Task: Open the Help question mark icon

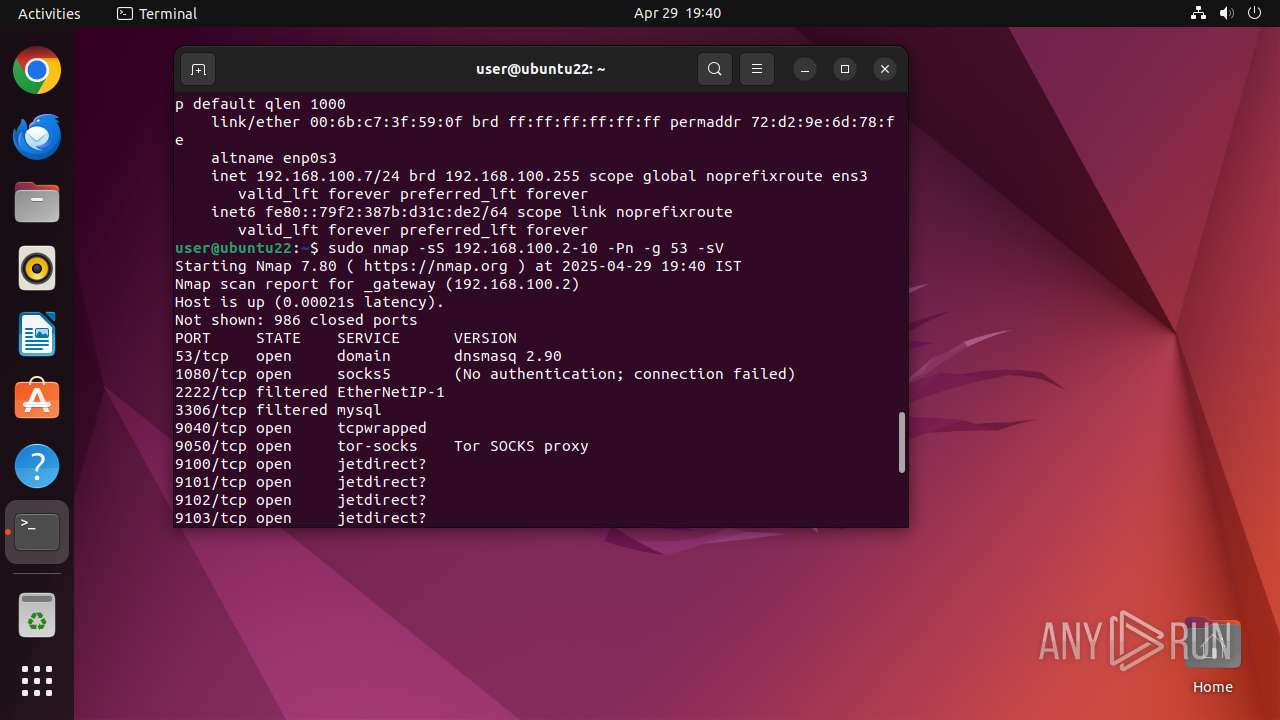Action: point(37,466)
